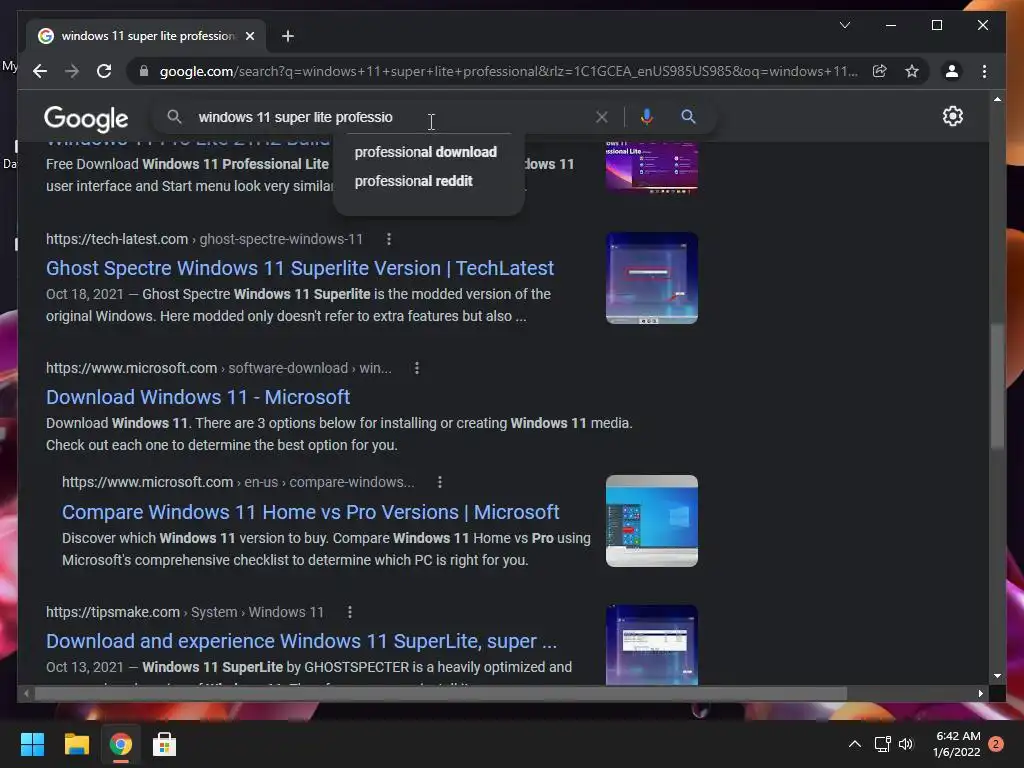Click the scroll up arrow on vertical scrollbar

tap(997, 99)
